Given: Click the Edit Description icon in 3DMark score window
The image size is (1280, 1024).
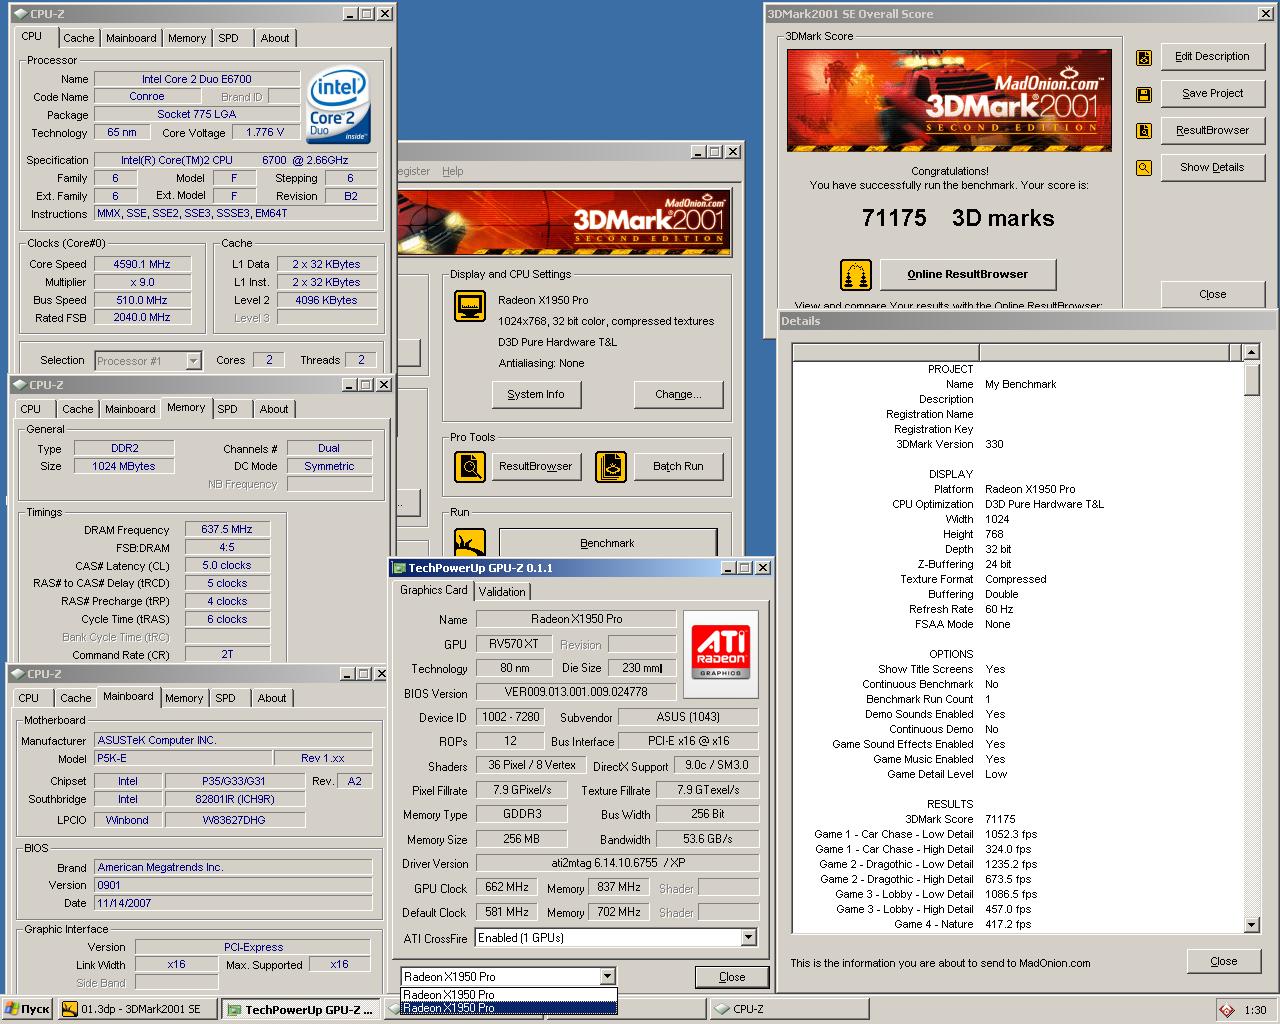Looking at the screenshot, I should (x=1143, y=58).
